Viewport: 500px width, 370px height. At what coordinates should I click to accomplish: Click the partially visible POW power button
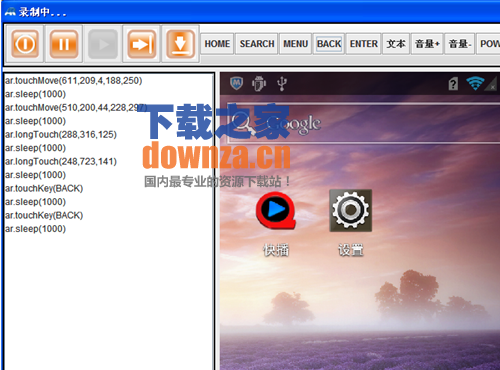pyautogui.click(x=488, y=44)
